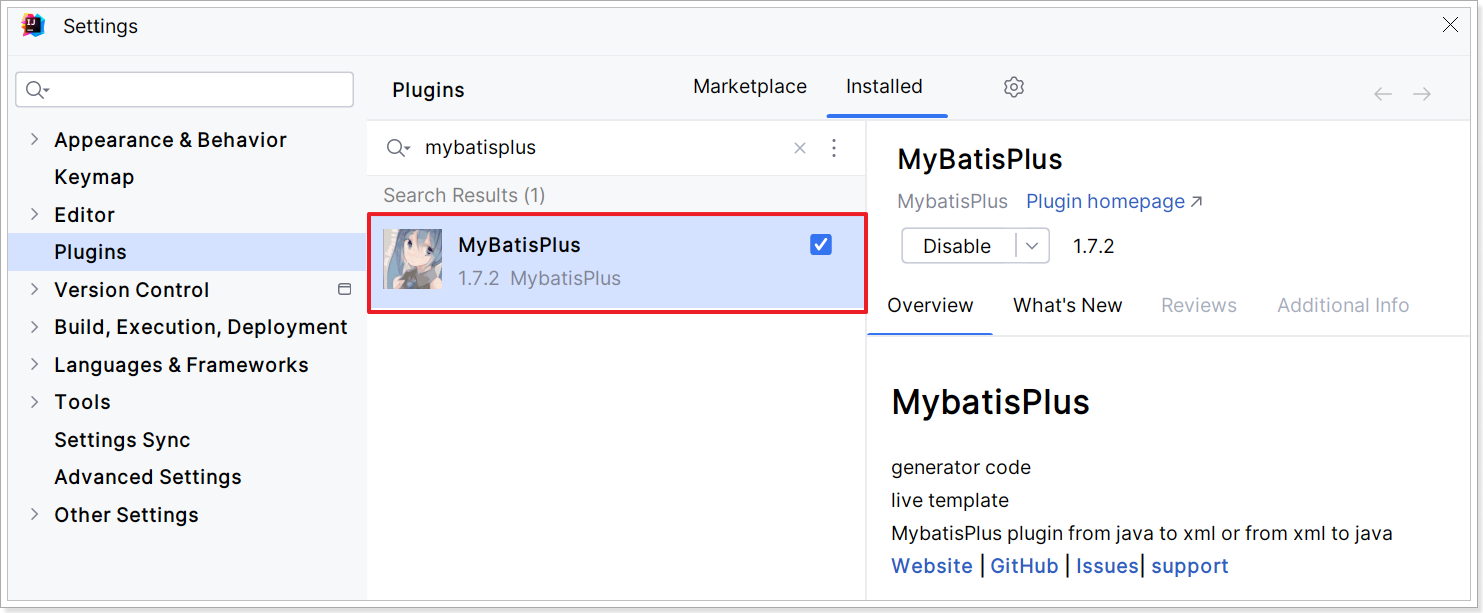Expand Languages & Frameworks section
The image size is (1483, 613).
pyautogui.click(x=35, y=364)
